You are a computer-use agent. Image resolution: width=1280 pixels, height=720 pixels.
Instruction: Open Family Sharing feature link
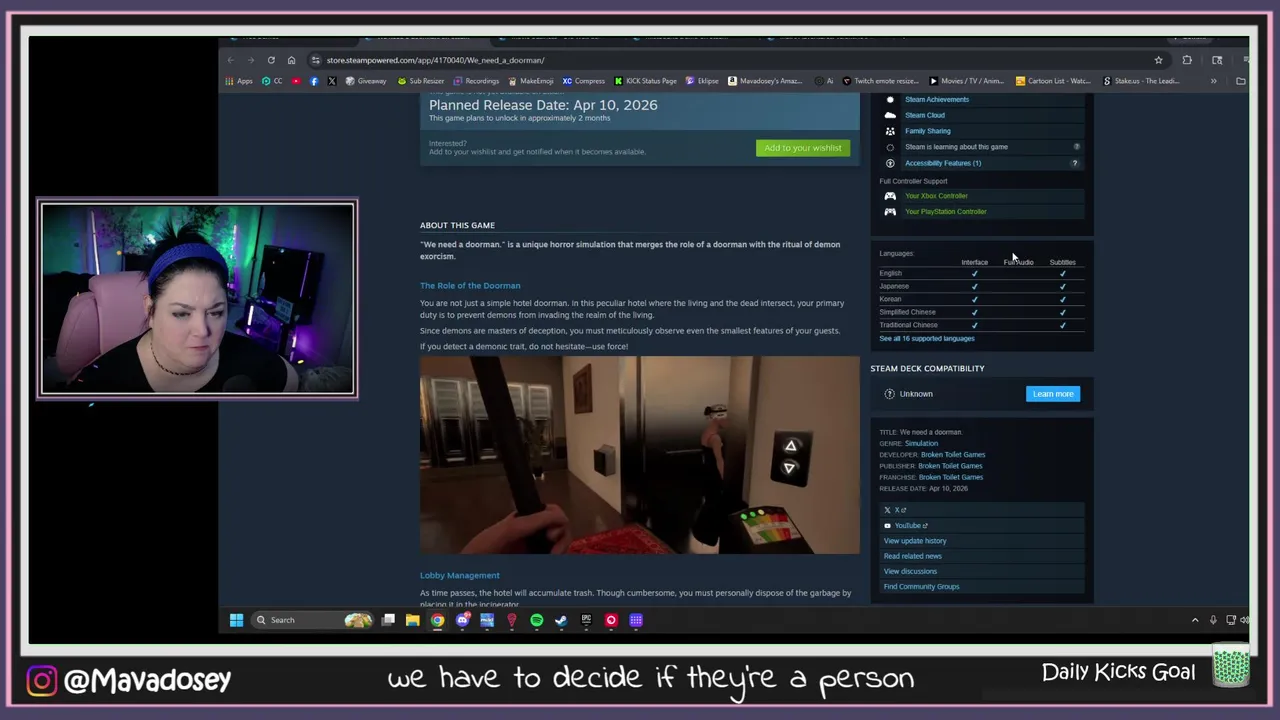point(928,131)
